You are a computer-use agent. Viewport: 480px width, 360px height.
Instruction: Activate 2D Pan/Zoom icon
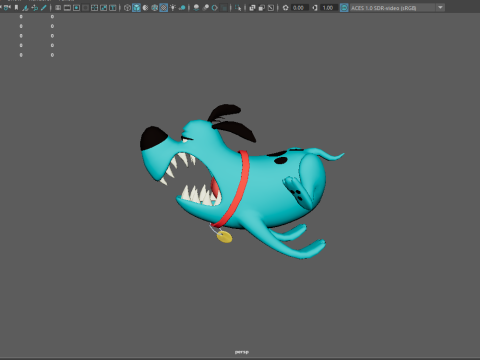[34, 8]
